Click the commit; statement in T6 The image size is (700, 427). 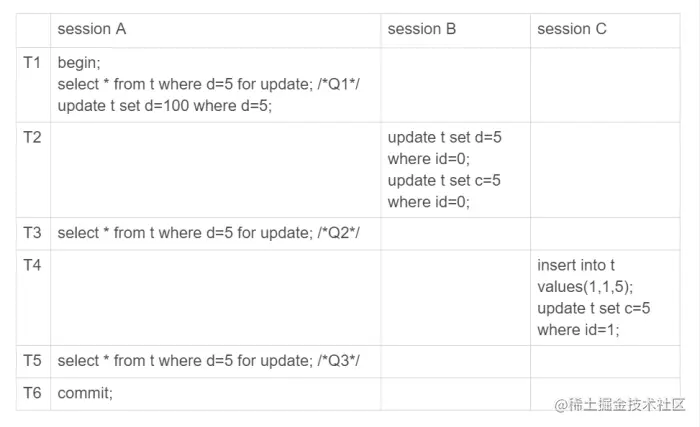(x=85, y=393)
